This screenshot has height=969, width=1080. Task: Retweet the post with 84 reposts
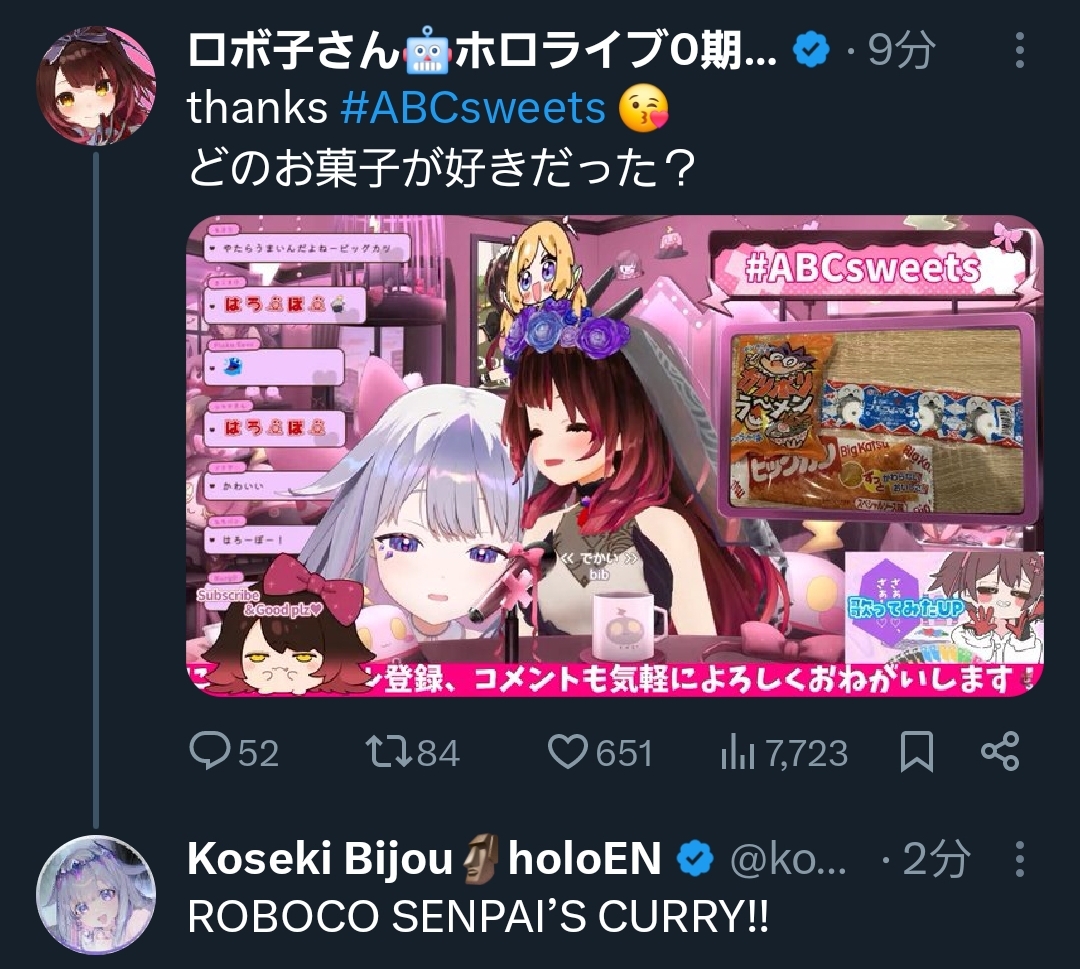[x=388, y=752]
